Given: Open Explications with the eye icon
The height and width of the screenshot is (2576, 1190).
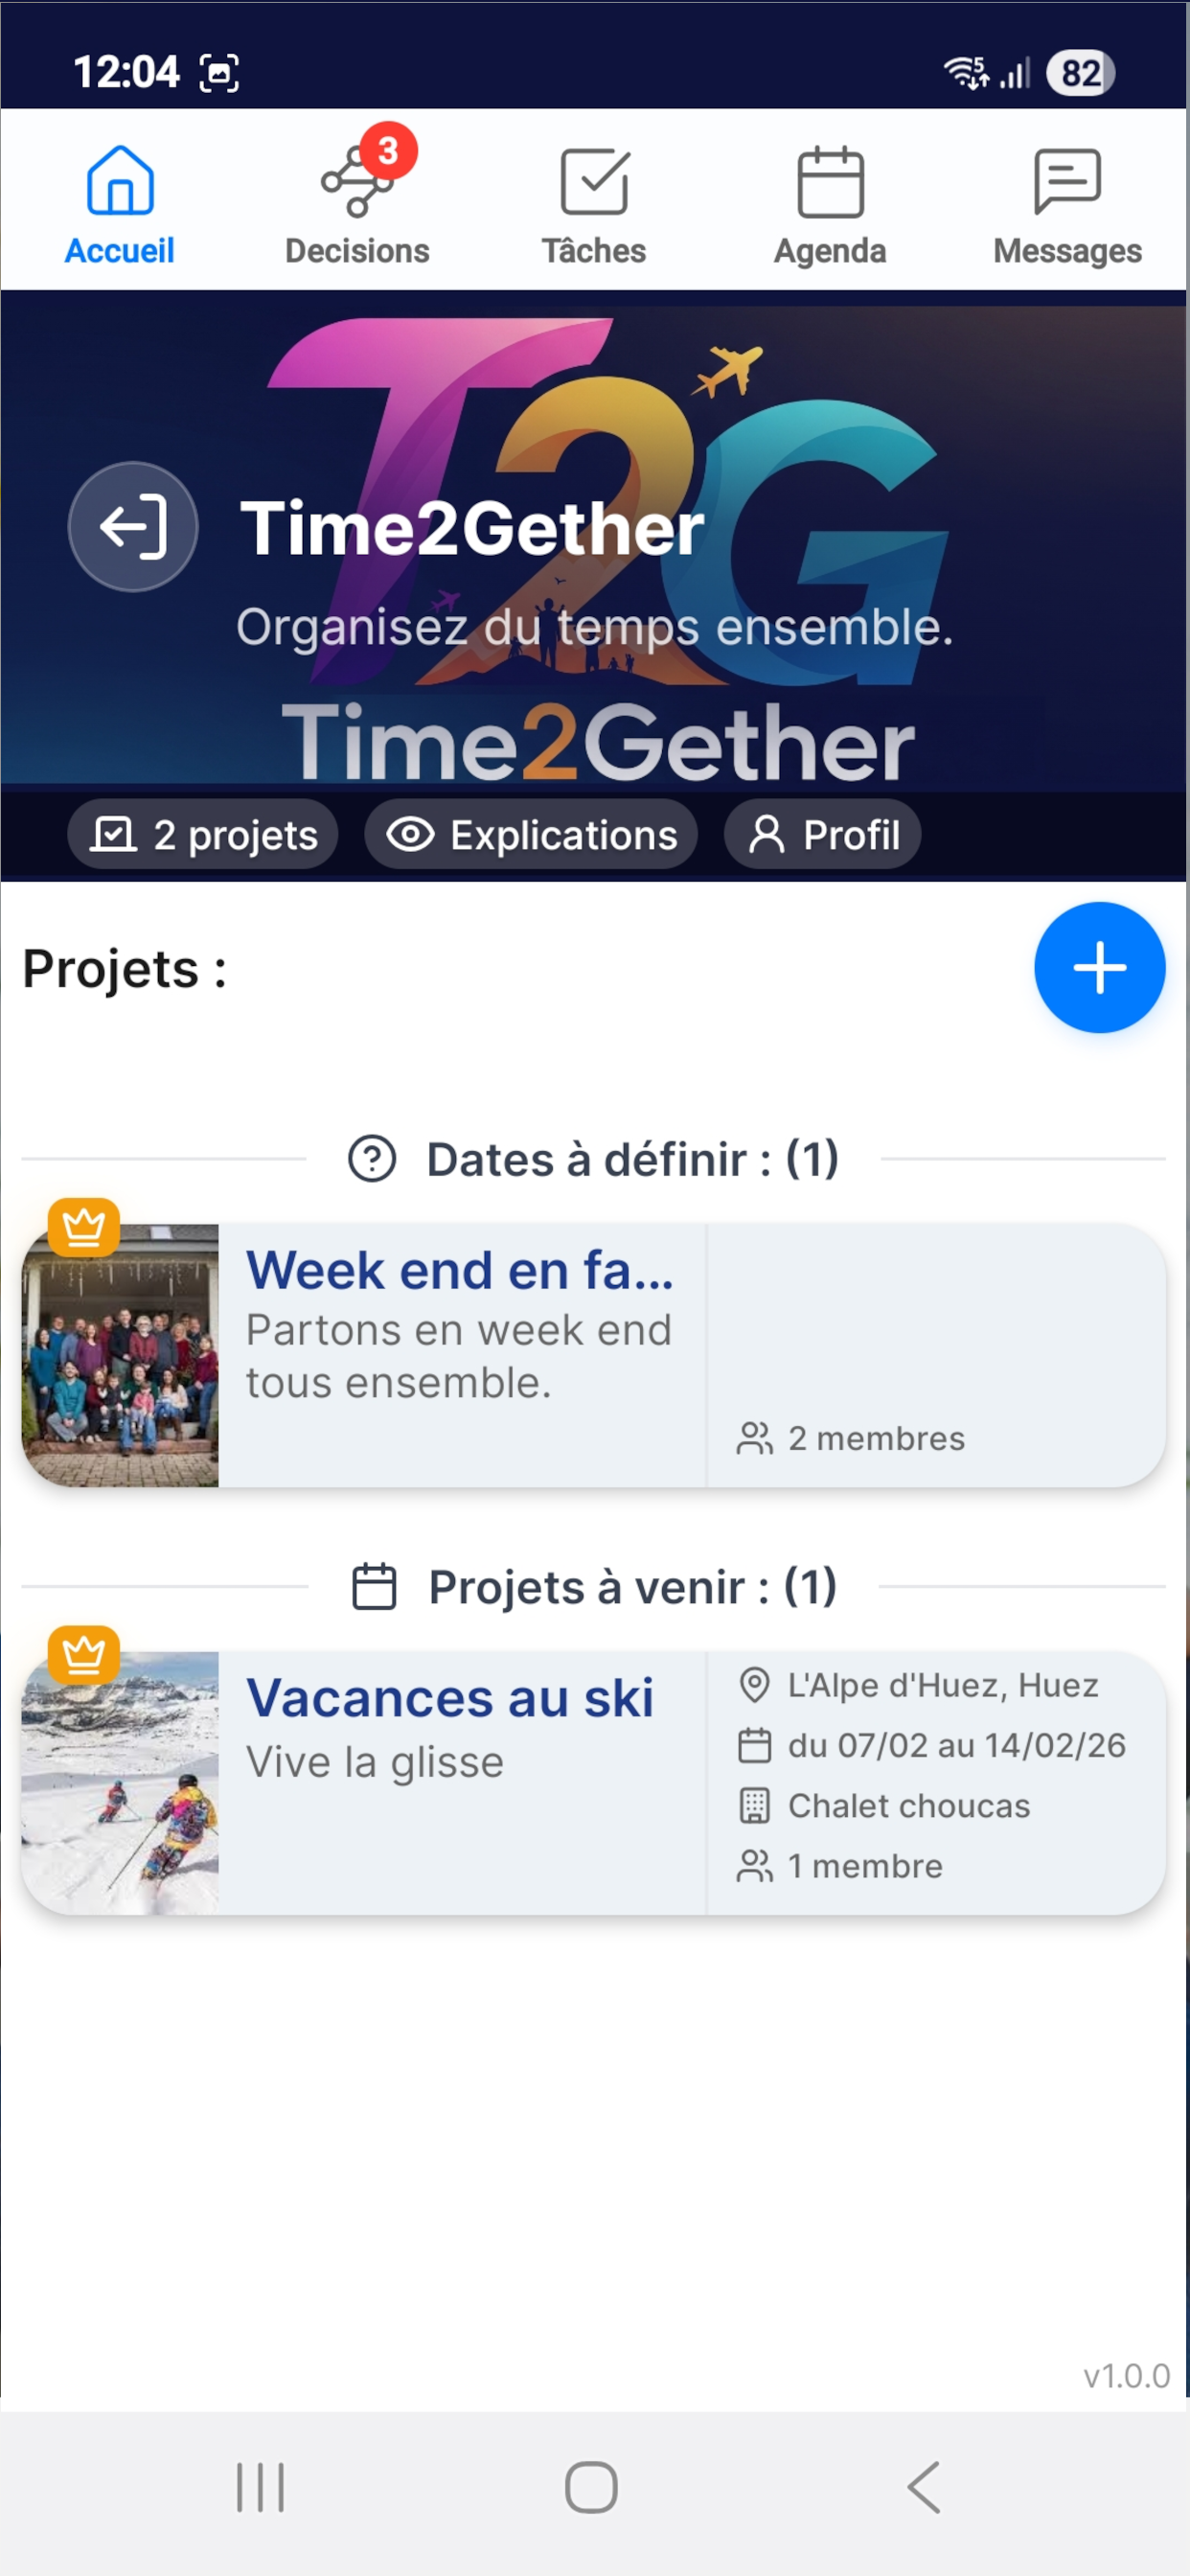Looking at the screenshot, I should click(531, 835).
